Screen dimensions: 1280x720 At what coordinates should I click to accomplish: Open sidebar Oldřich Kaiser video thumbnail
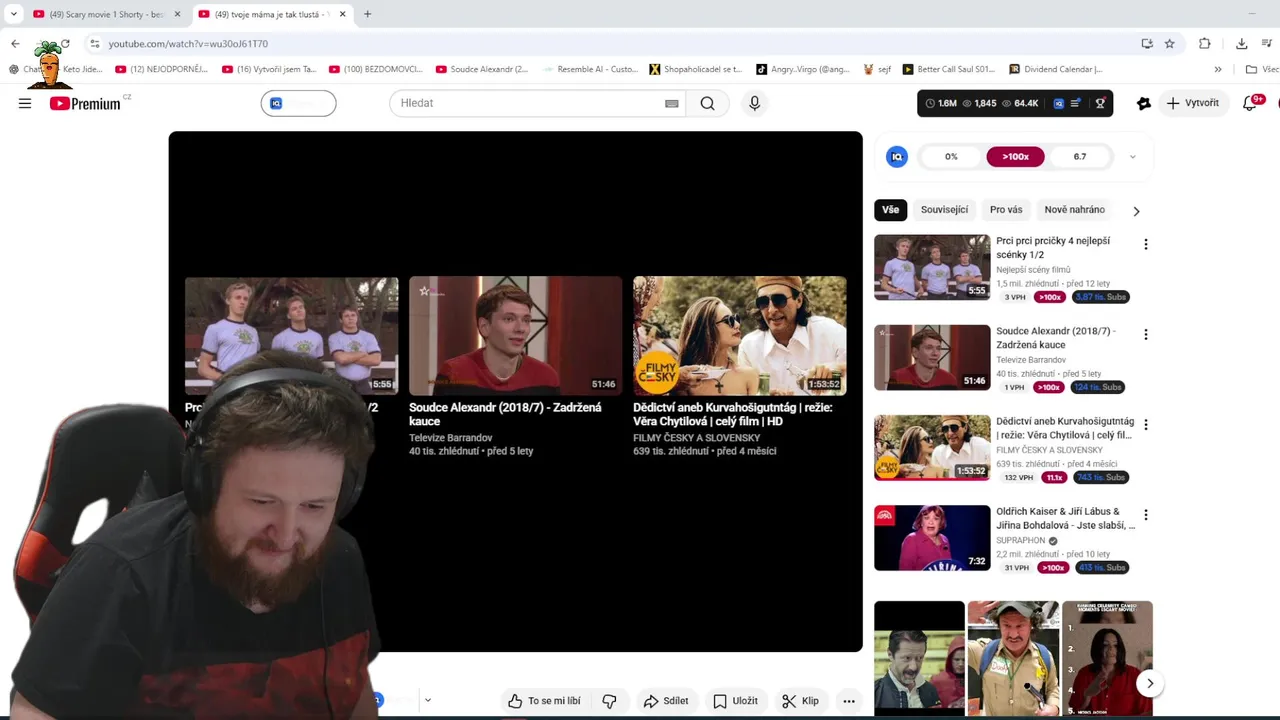click(932, 538)
